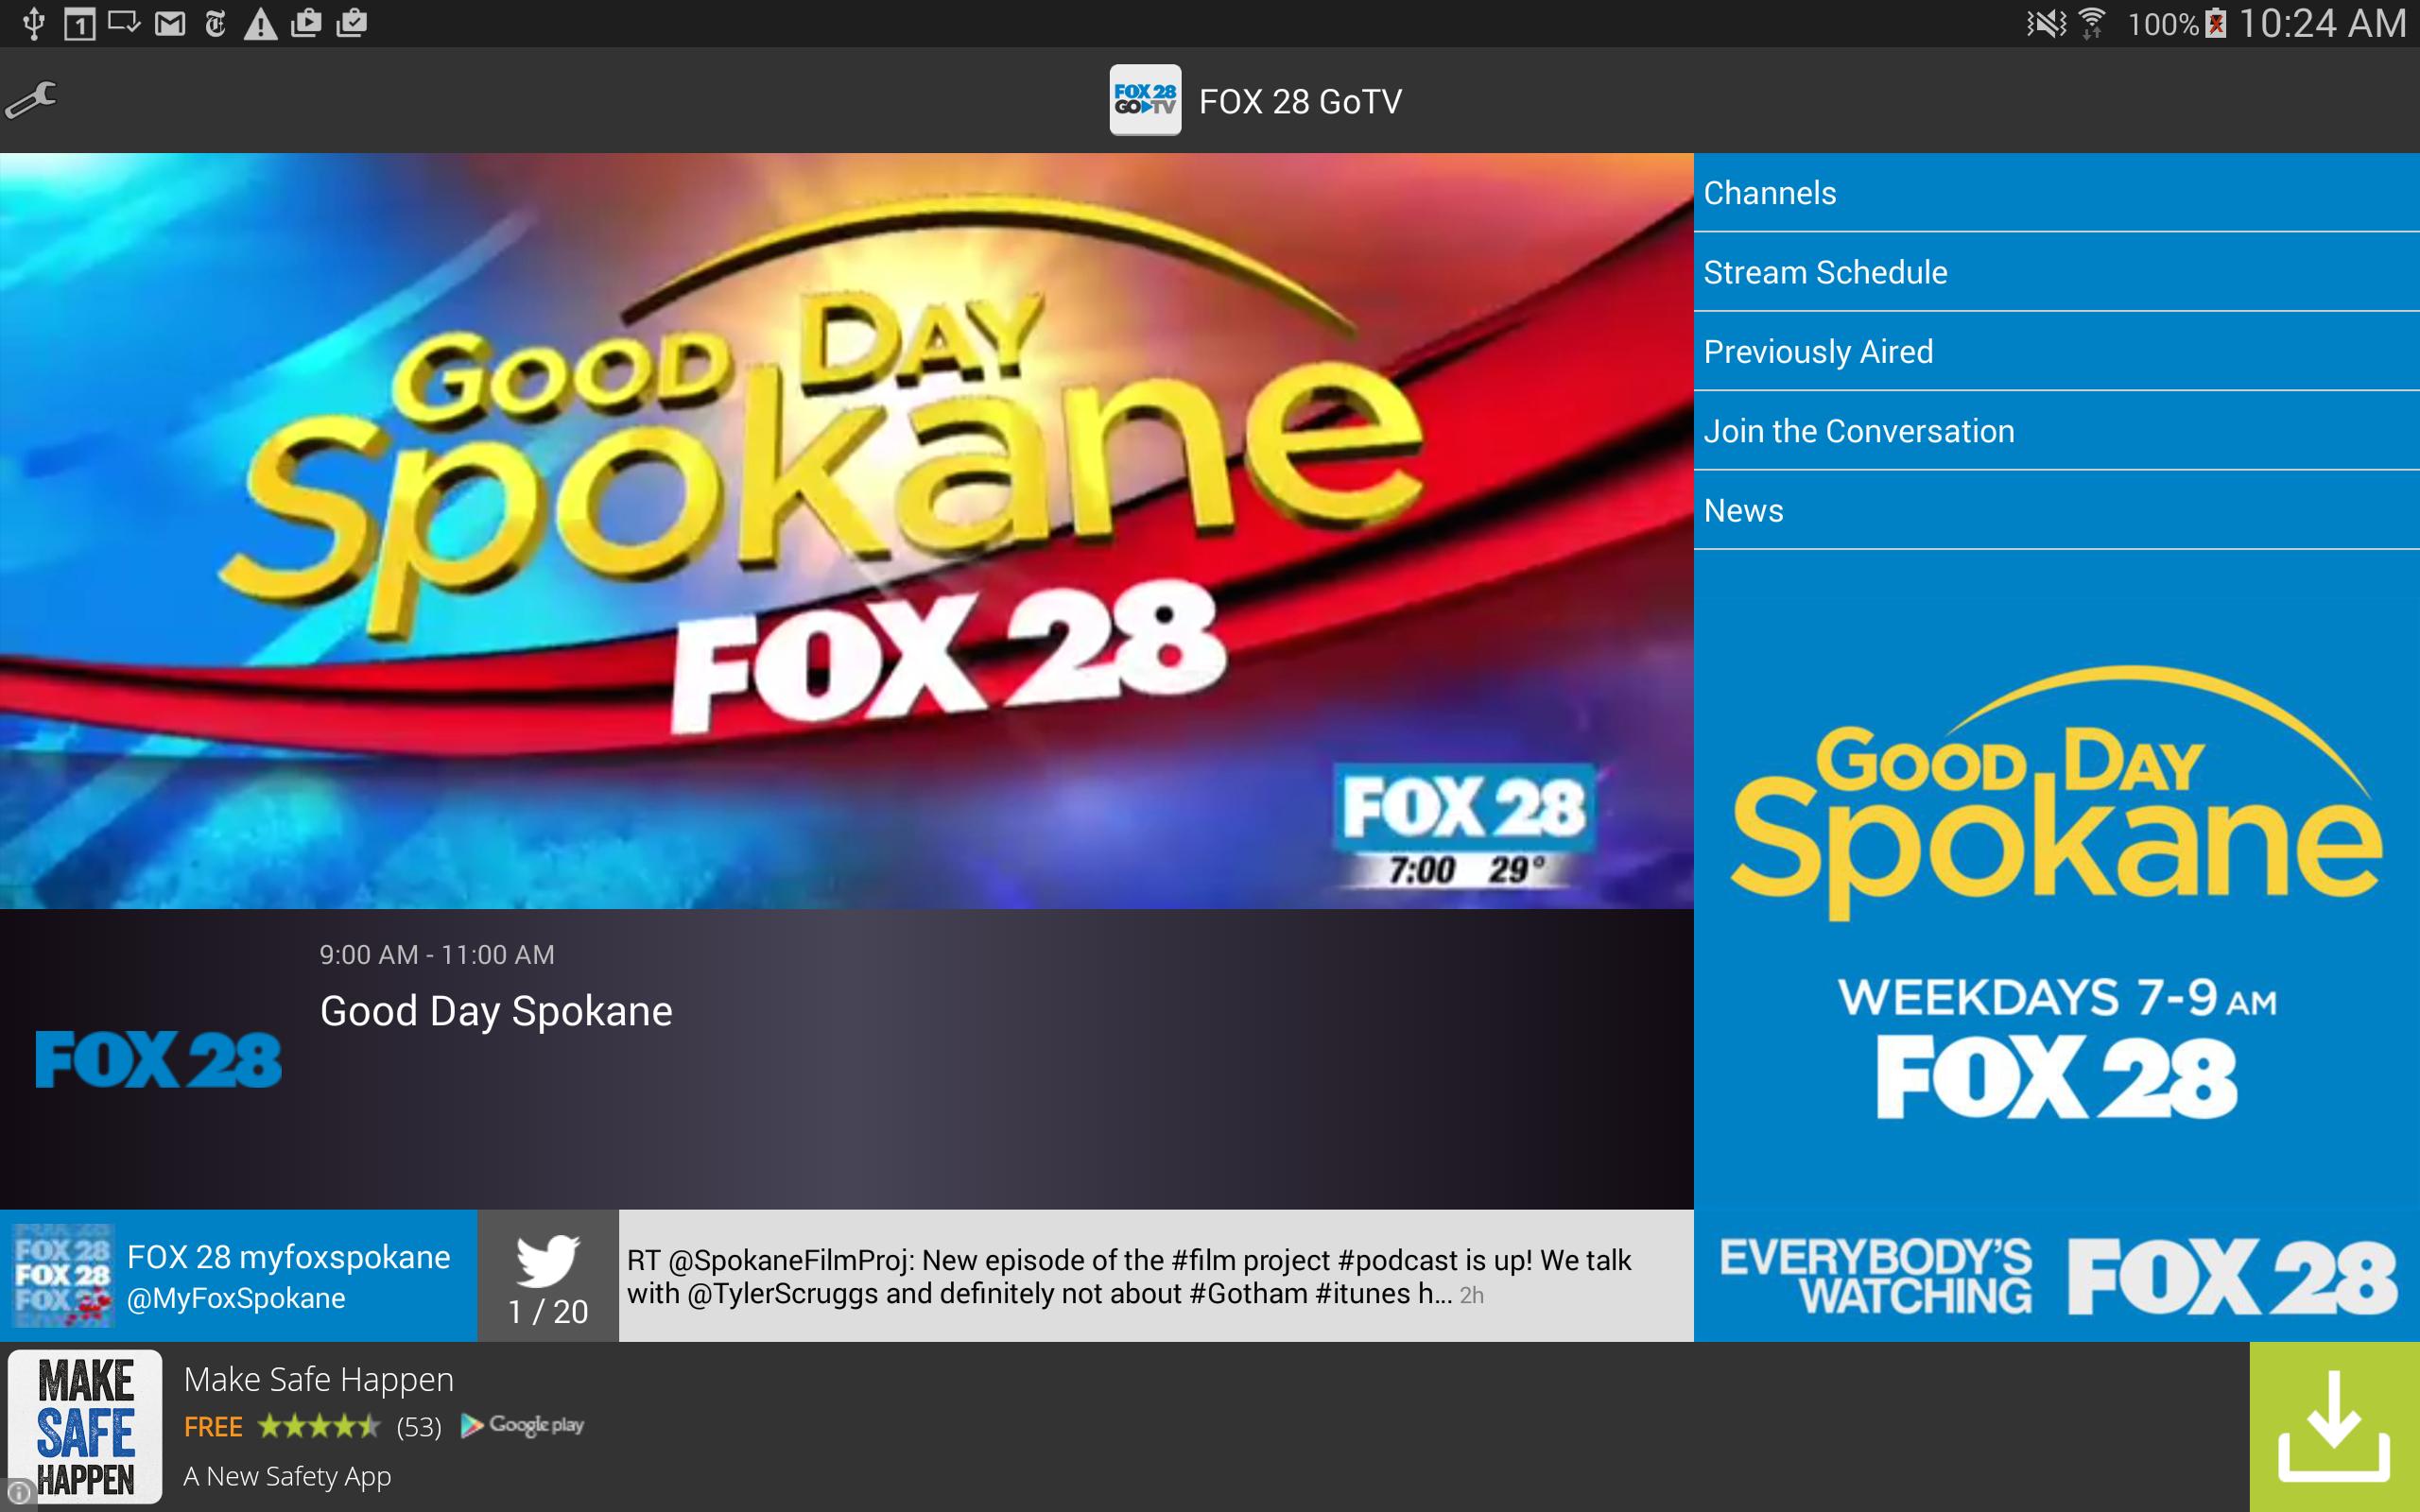The height and width of the screenshot is (1512, 2420).
Task: Tap Make Safe Happen ad title
Action: pos(319,1379)
